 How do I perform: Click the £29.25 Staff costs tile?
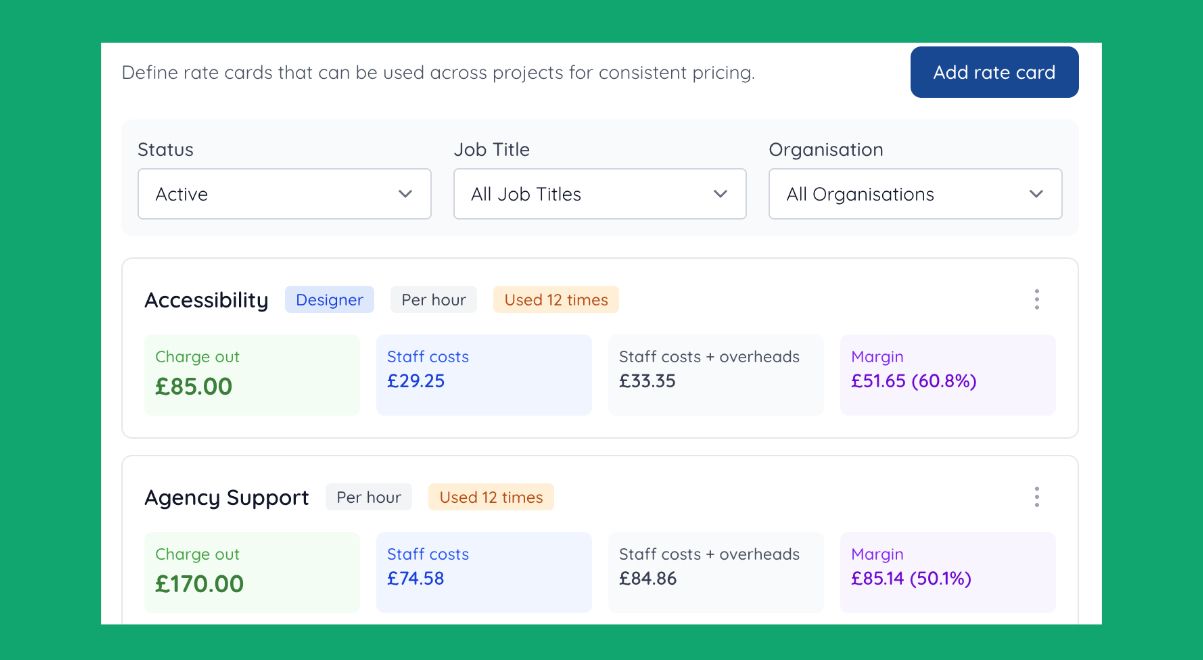click(x=484, y=374)
